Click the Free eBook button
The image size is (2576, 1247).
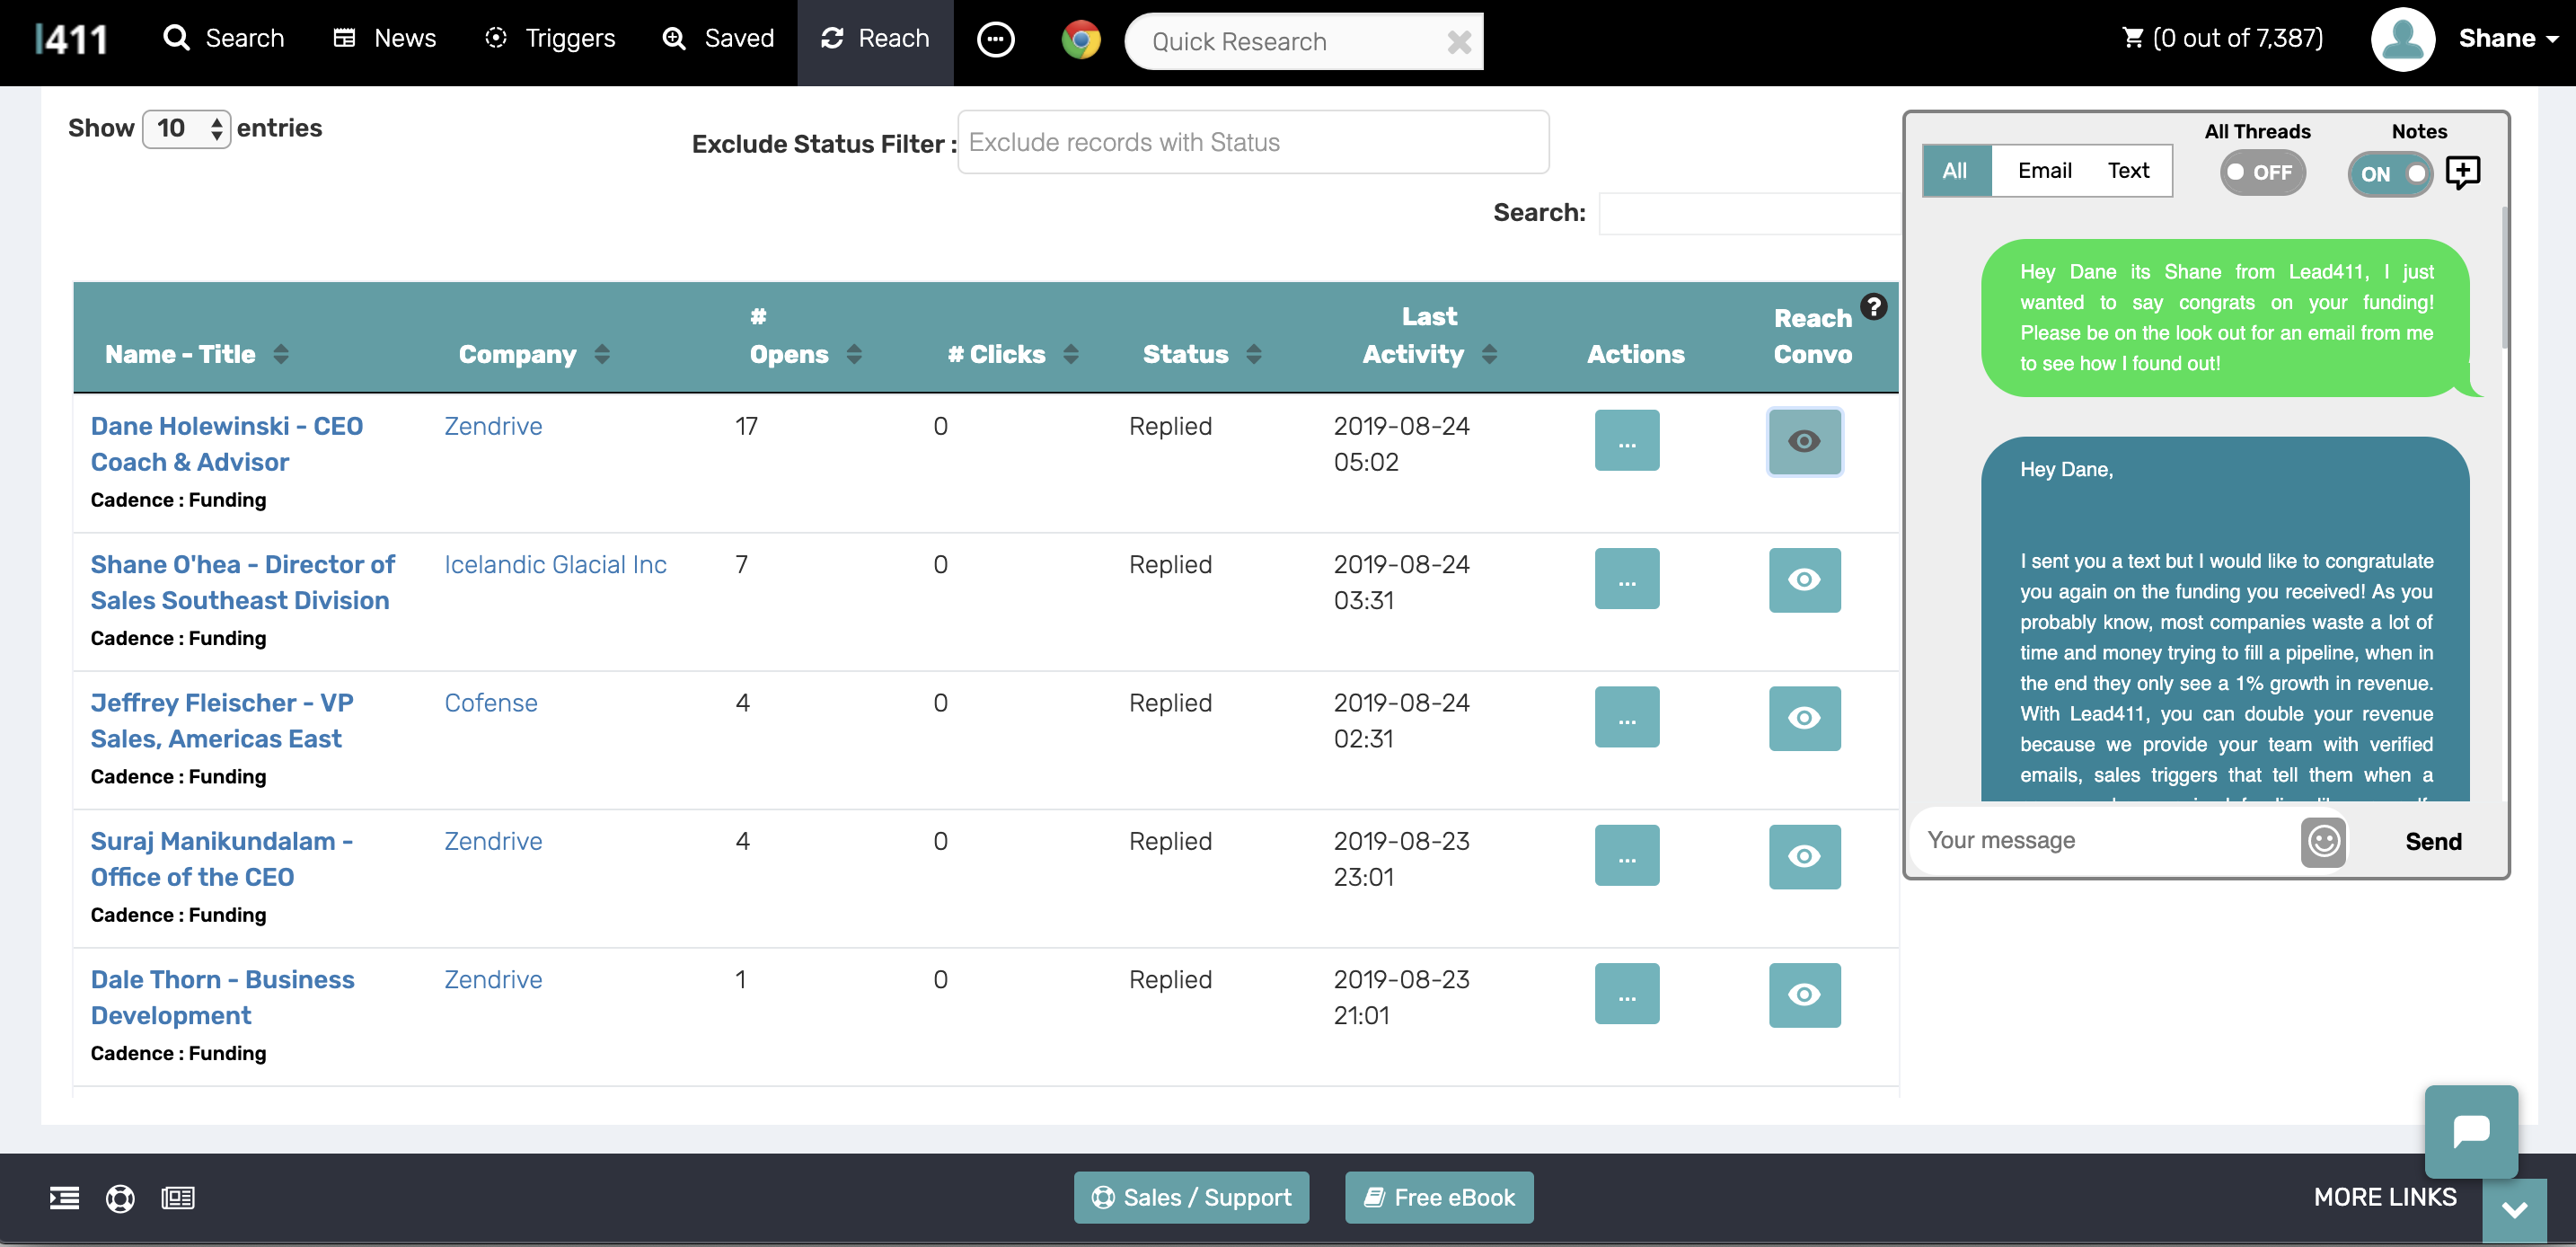[x=1438, y=1197]
